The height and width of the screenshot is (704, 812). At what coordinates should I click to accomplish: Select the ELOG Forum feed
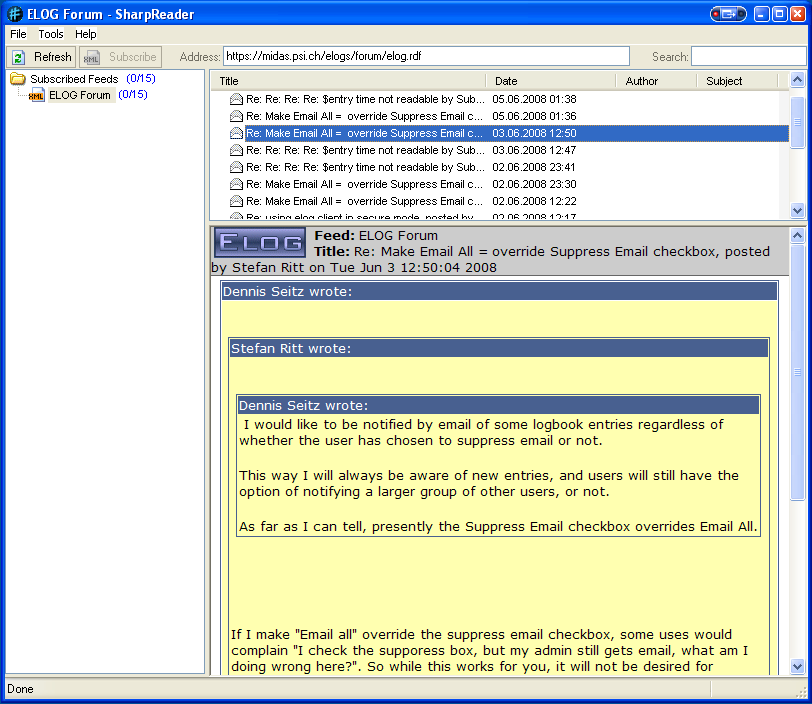tap(80, 95)
